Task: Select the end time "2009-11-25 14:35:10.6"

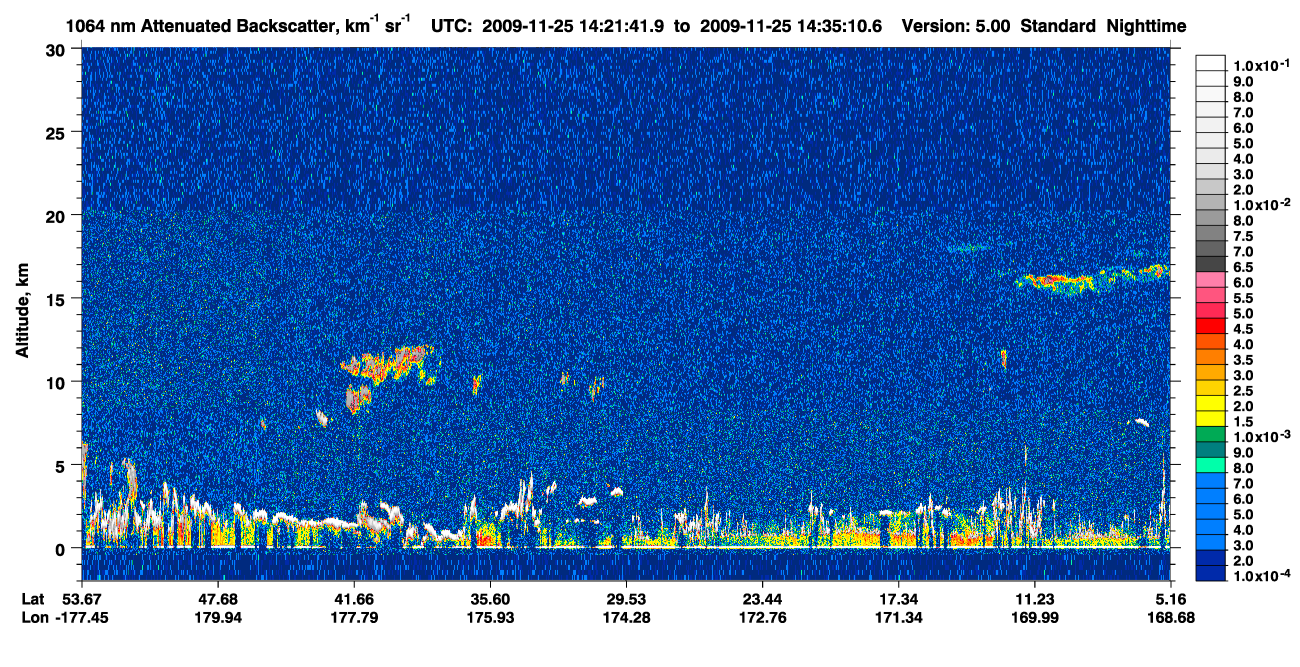Action: [x=791, y=25]
